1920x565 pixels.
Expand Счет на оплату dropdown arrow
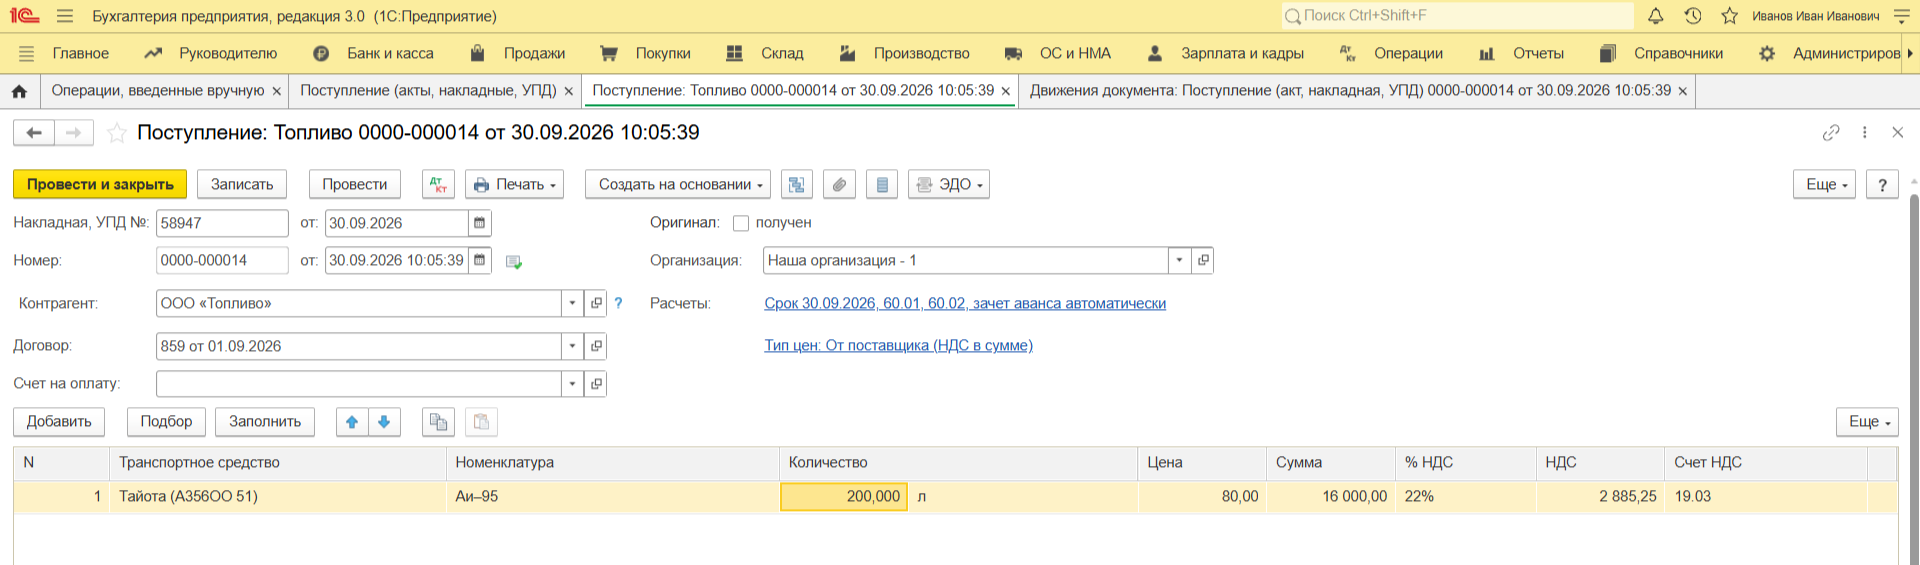click(x=573, y=384)
